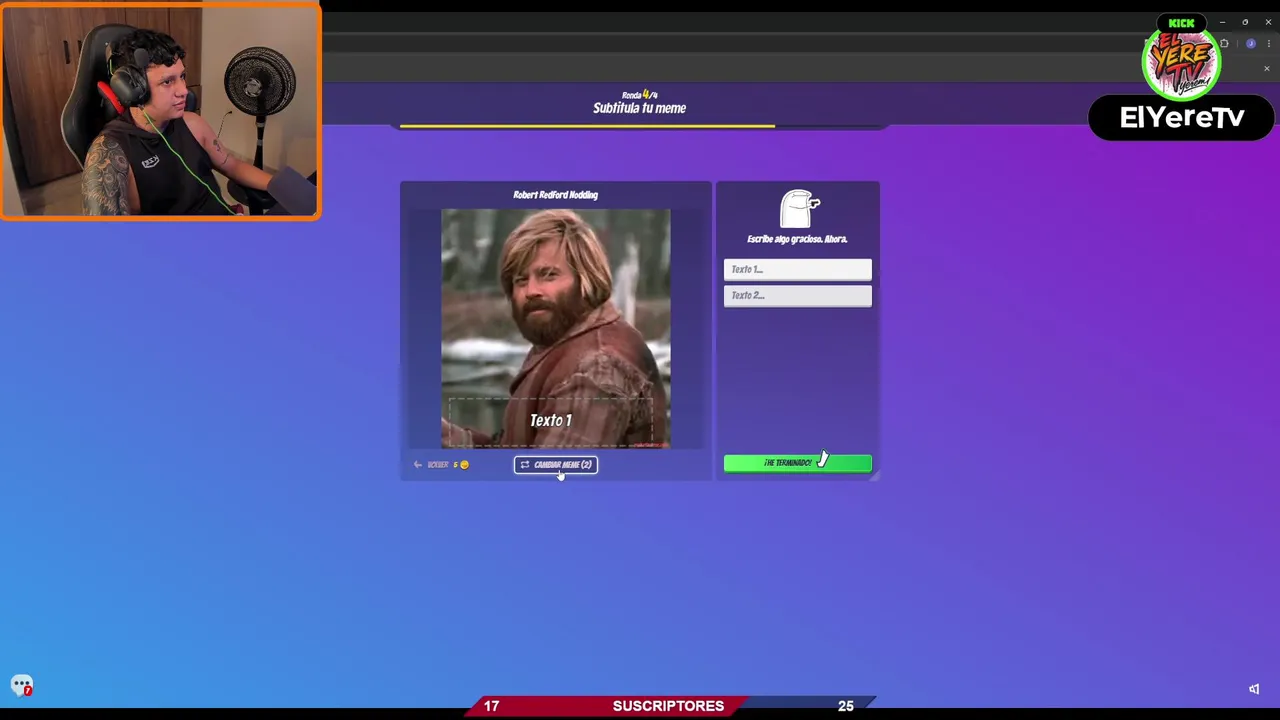Screen dimensions: 1280x720
Task: Focus the Texto 1 input field
Action: [797, 269]
